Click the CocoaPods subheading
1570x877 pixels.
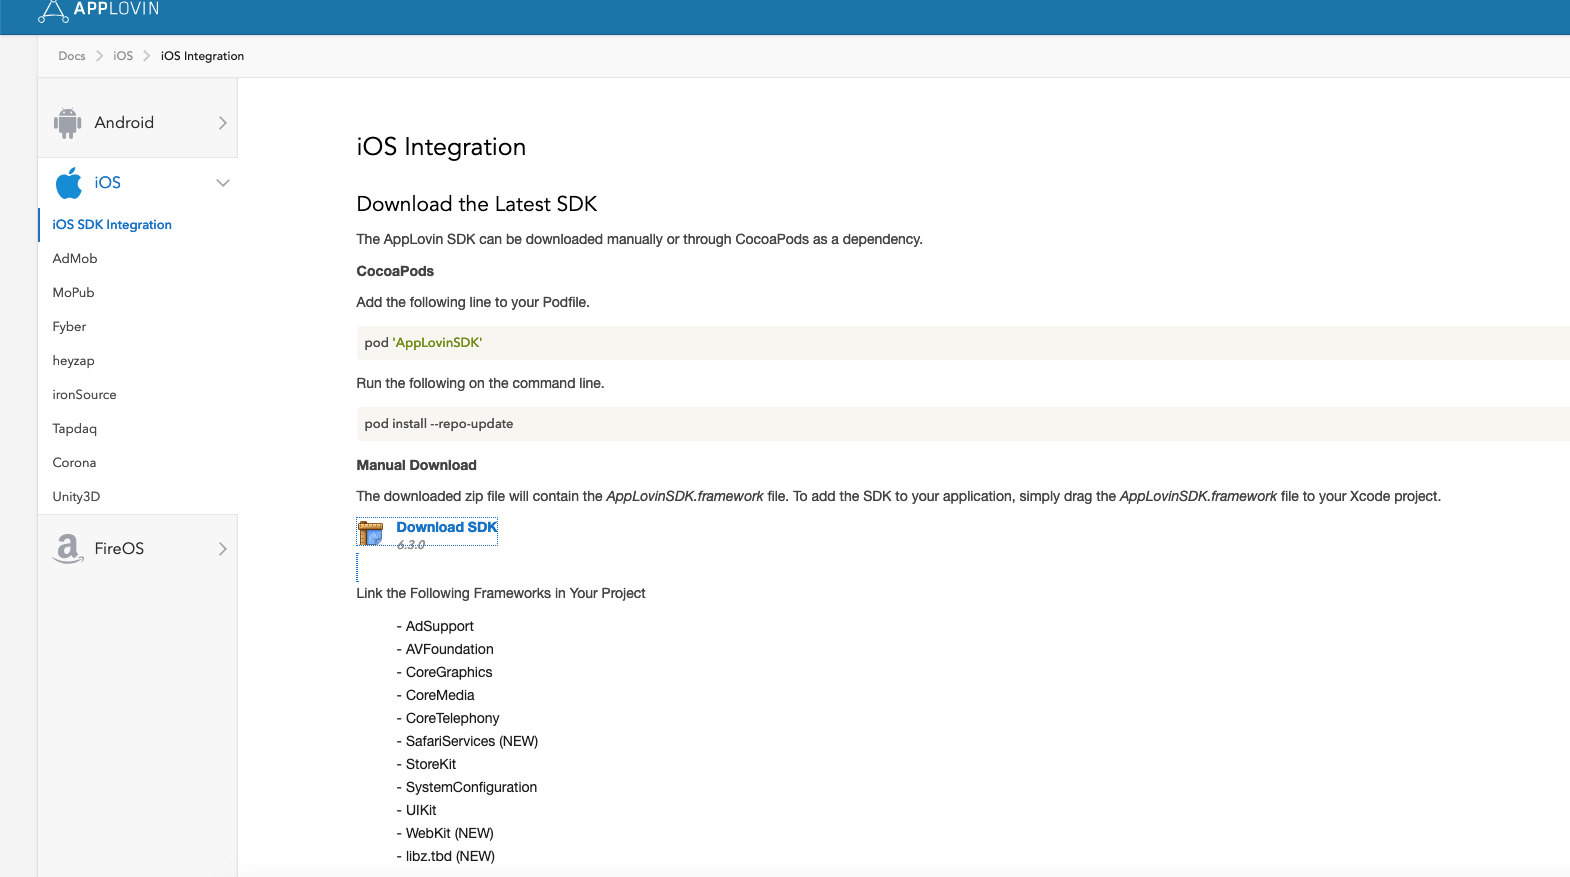click(x=395, y=271)
